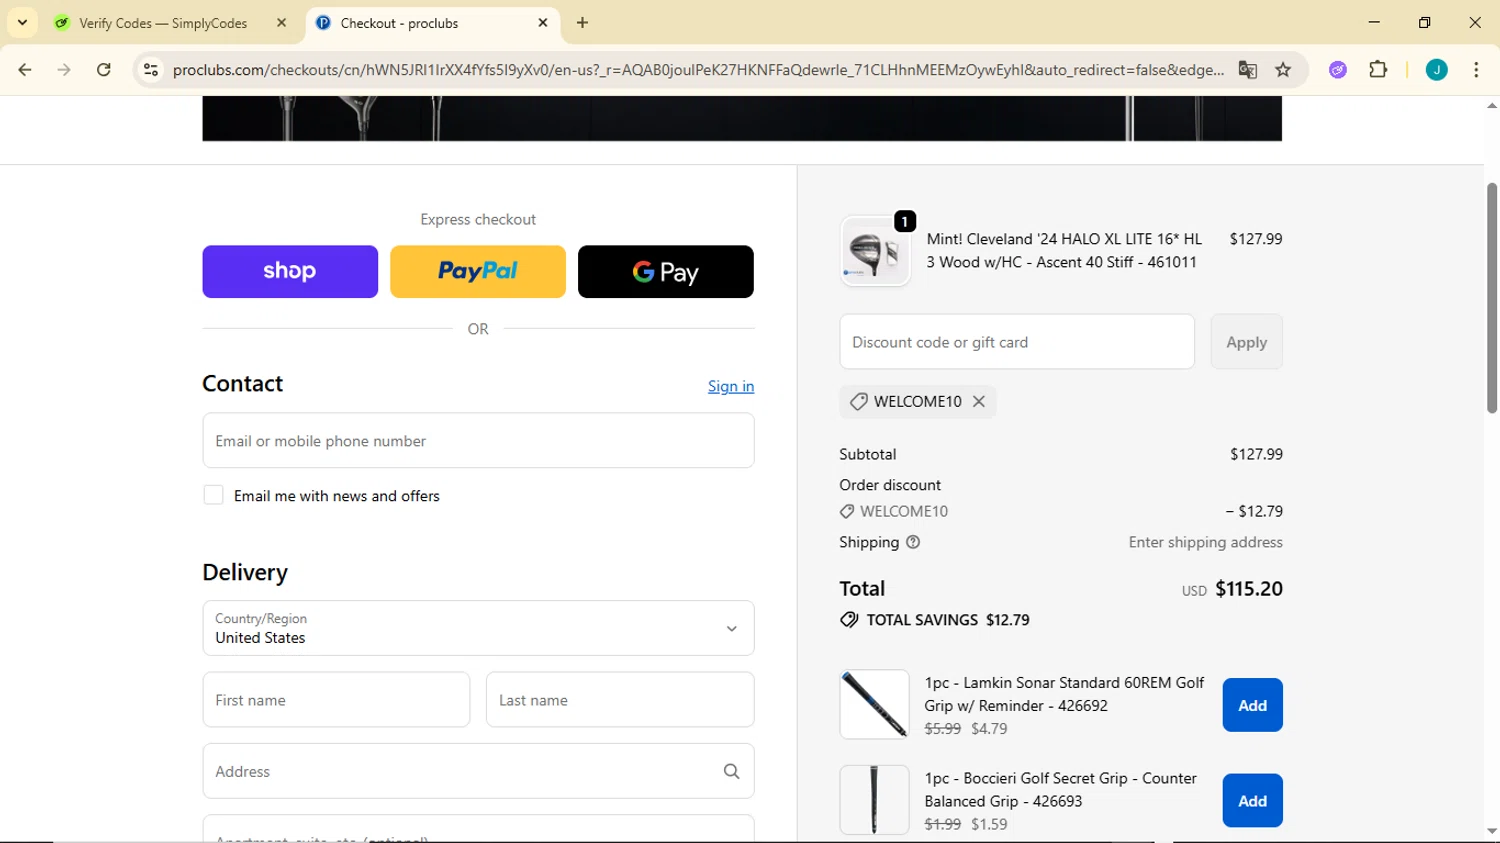Switch to the Verify Codes — SimplyCodes tab
This screenshot has height=843, width=1500.
(163, 23)
